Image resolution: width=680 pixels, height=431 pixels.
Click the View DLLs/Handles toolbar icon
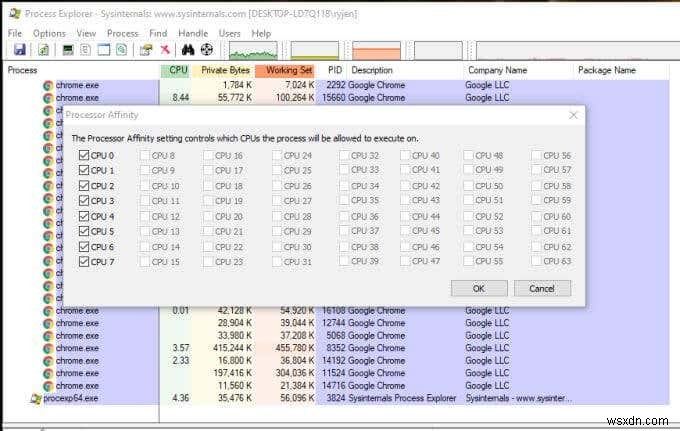point(122,49)
